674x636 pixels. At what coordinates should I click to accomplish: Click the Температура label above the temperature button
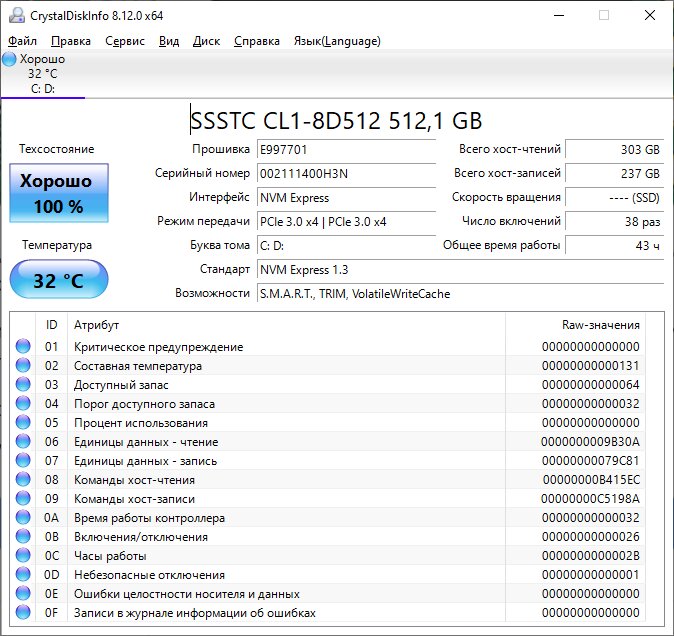click(x=57, y=245)
